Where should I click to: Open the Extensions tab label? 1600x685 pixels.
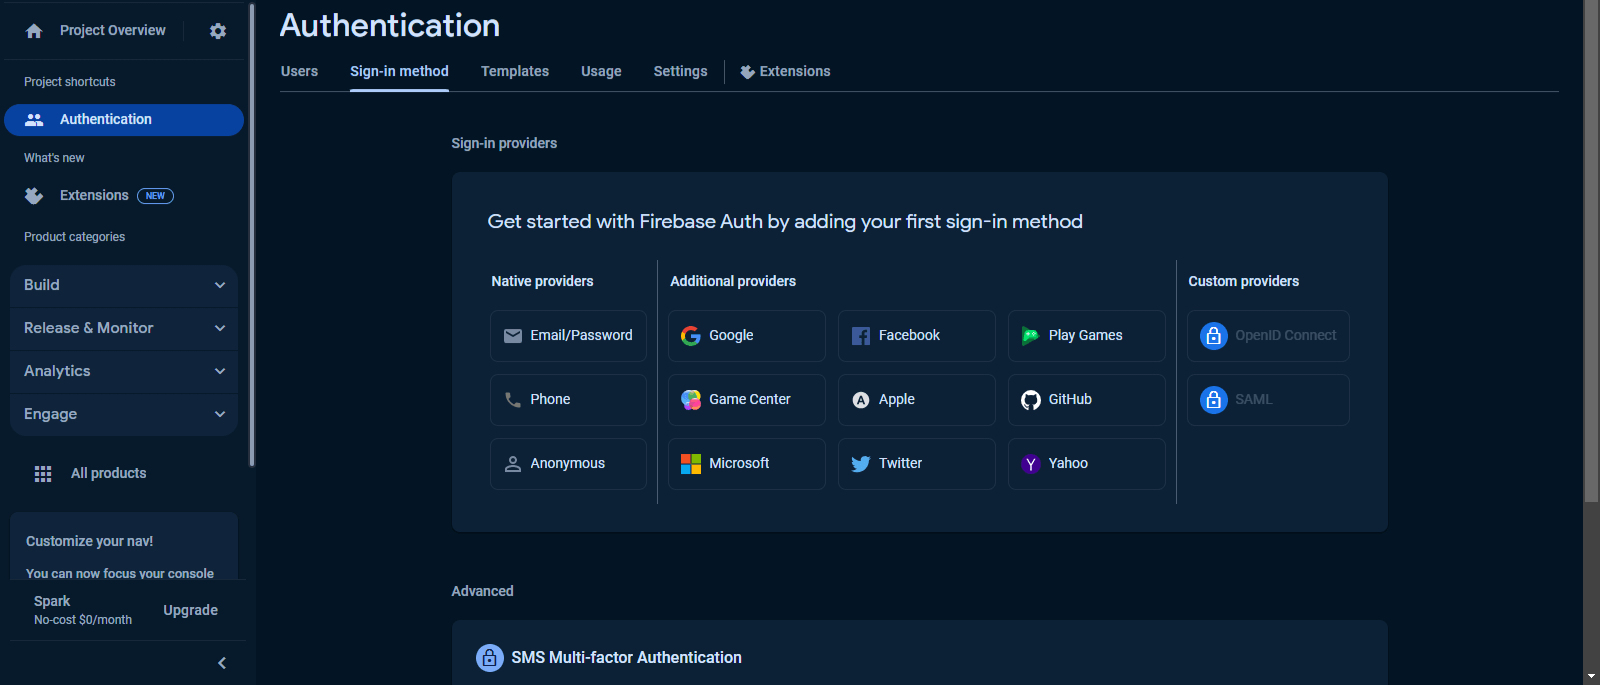coord(795,71)
